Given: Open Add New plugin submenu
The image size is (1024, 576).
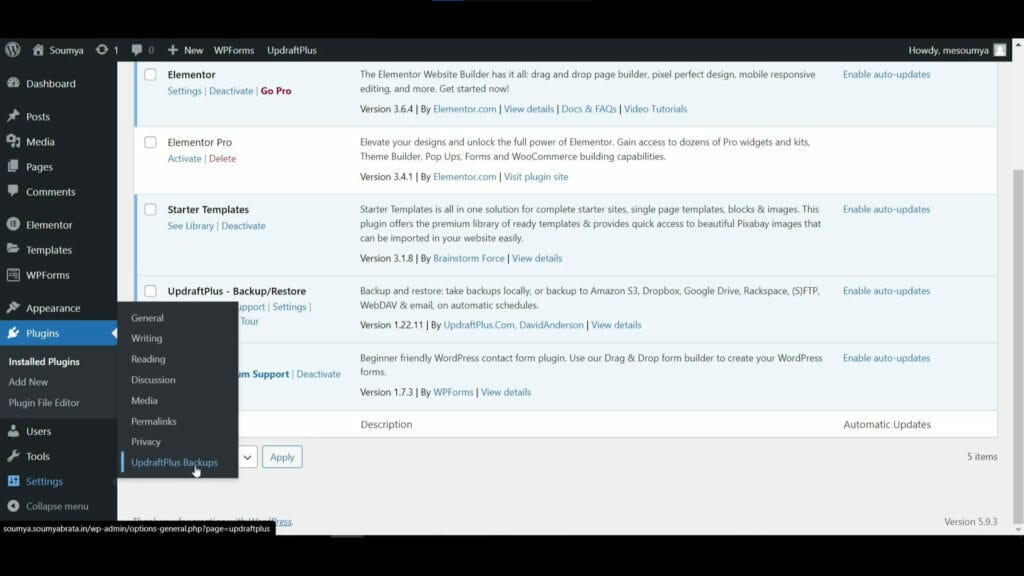Looking at the screenshot, I should point(28,382).
